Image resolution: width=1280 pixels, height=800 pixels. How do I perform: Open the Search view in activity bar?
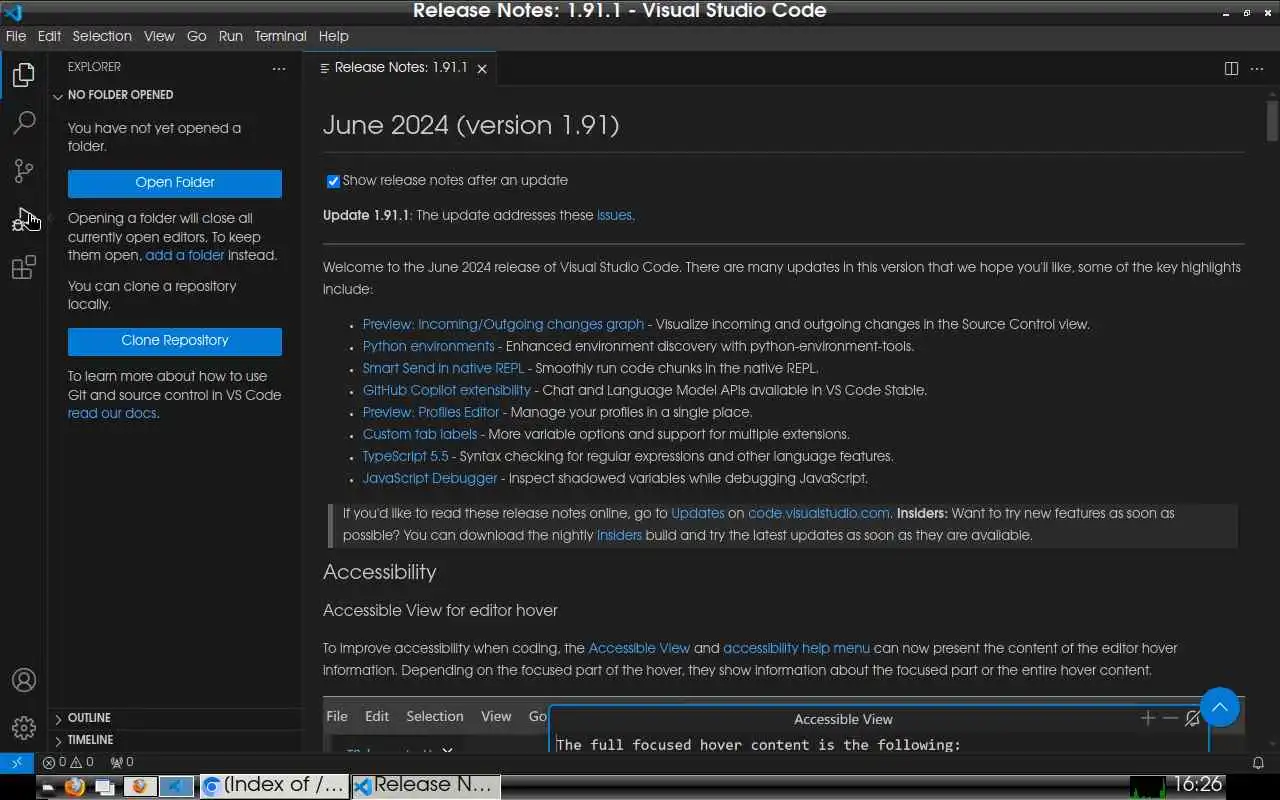[24, 123]
